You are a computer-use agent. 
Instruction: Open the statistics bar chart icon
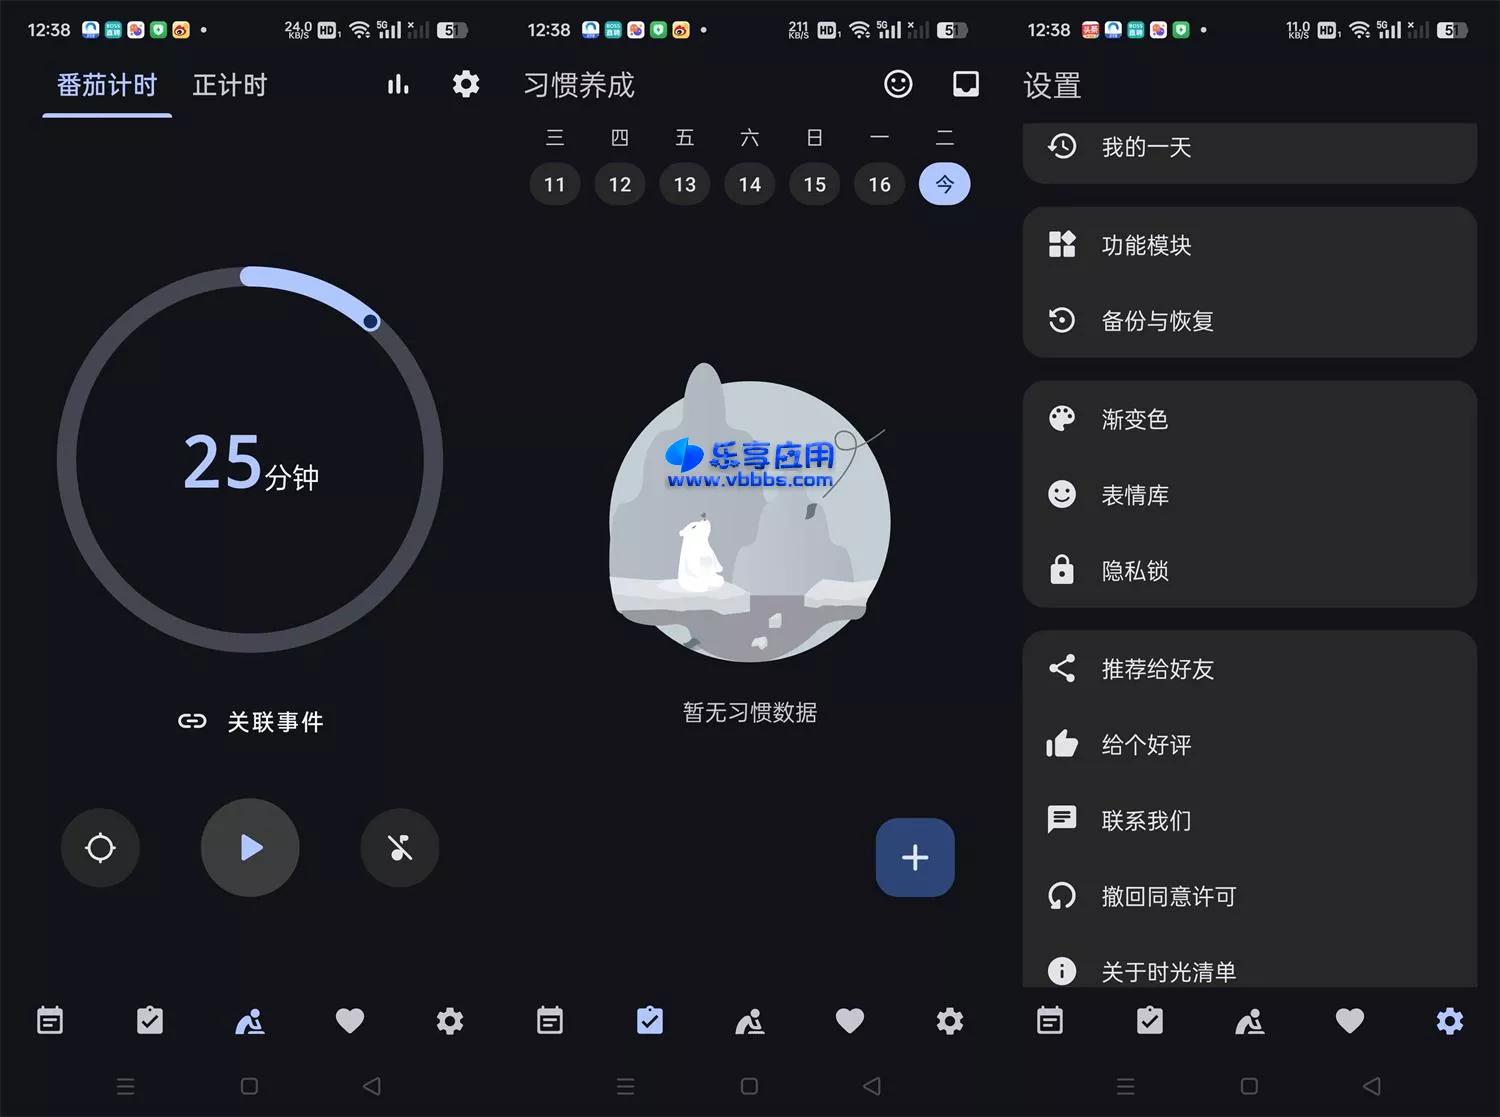click(x=398, y=84)
